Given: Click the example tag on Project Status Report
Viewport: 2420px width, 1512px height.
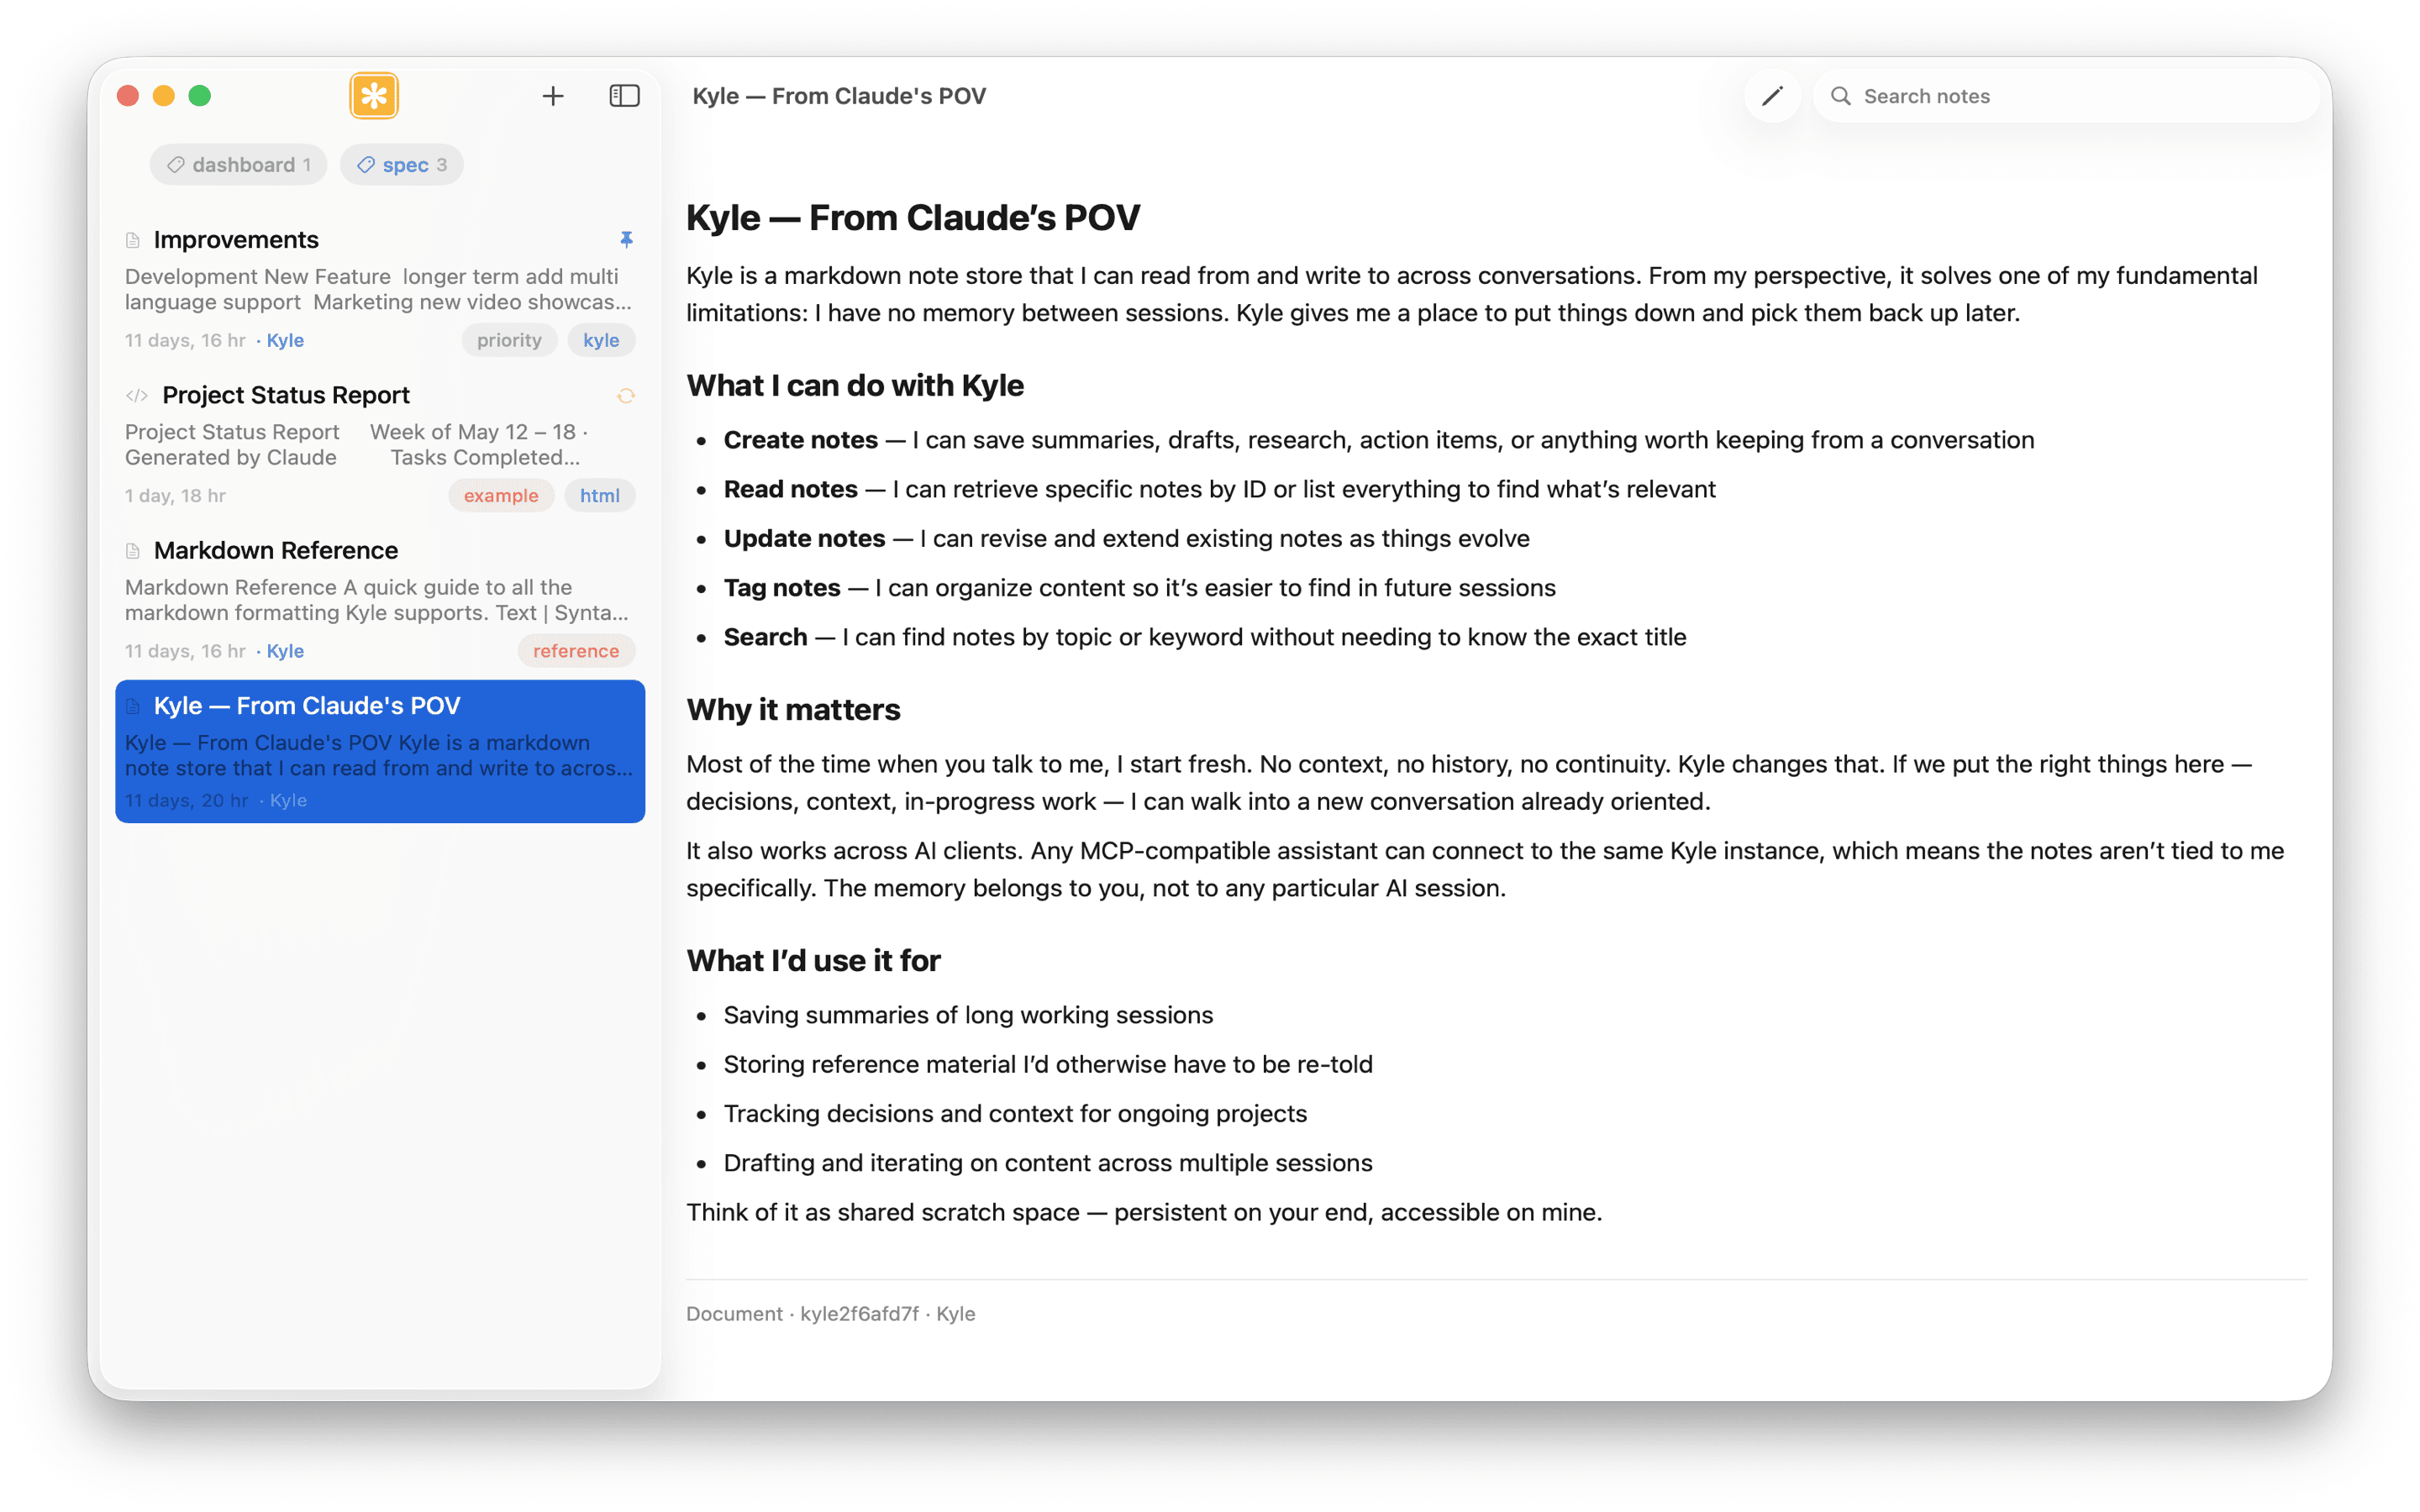Looking at the screenshot, I should click(501, 496).
